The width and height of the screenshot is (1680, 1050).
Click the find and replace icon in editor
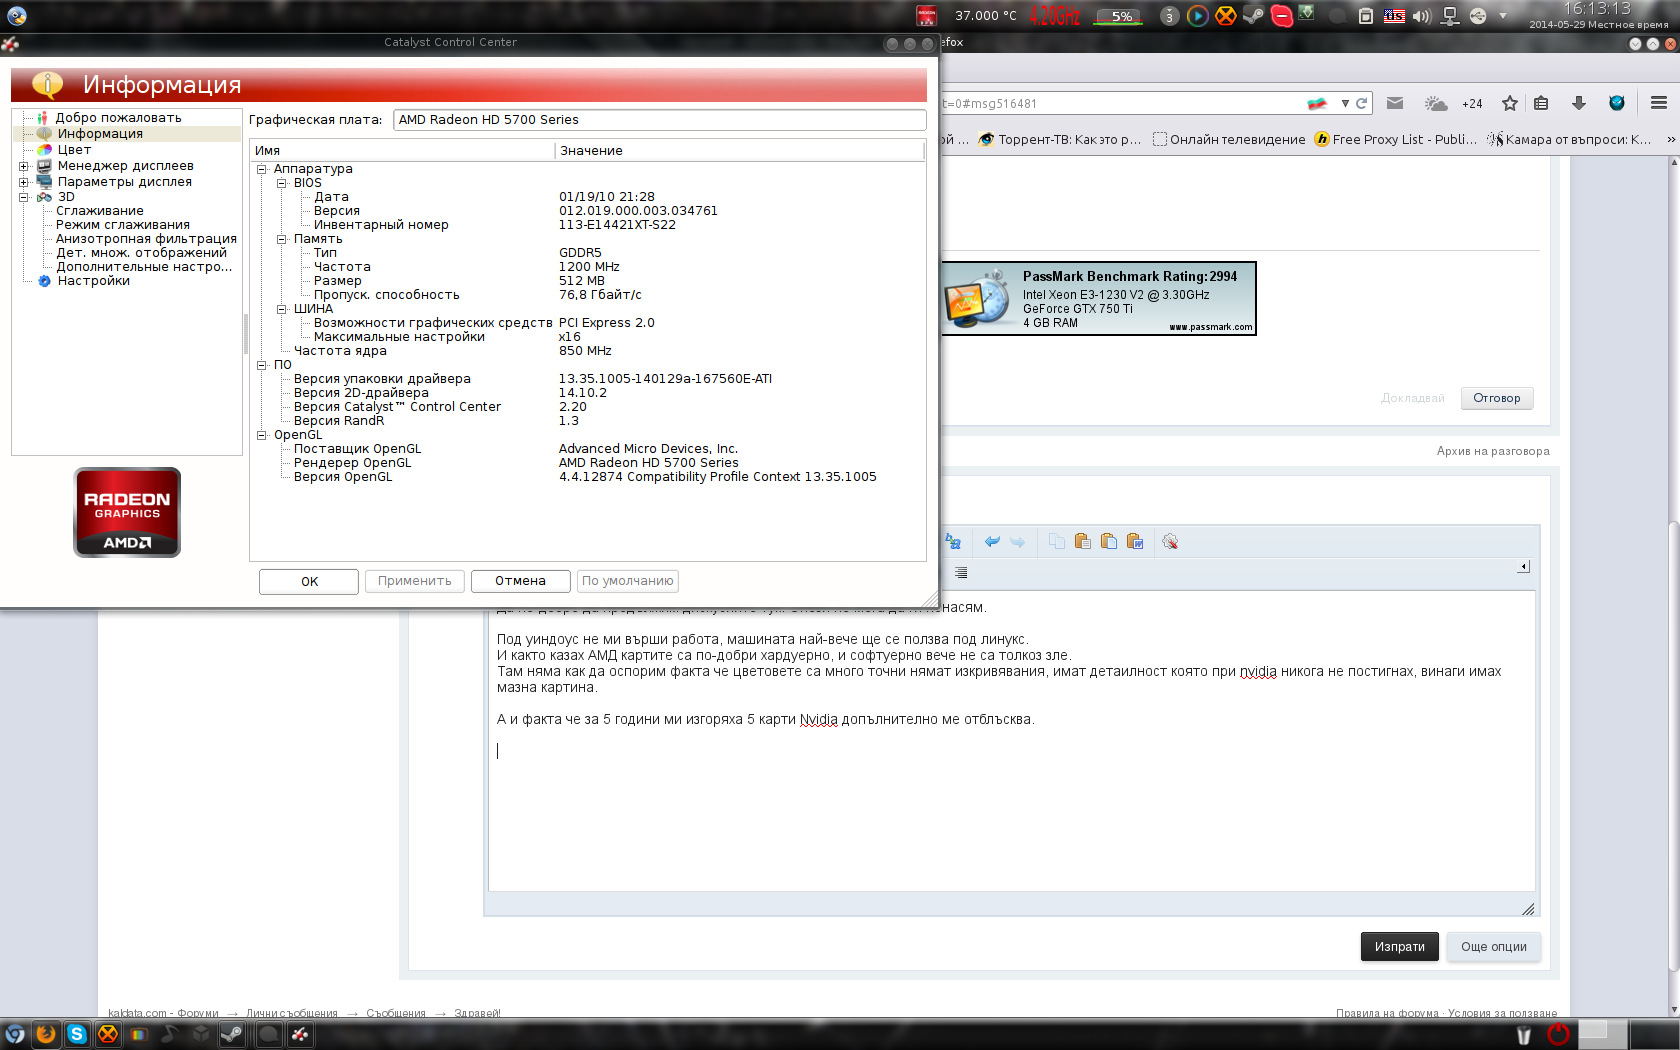click(x=953, y=542)
